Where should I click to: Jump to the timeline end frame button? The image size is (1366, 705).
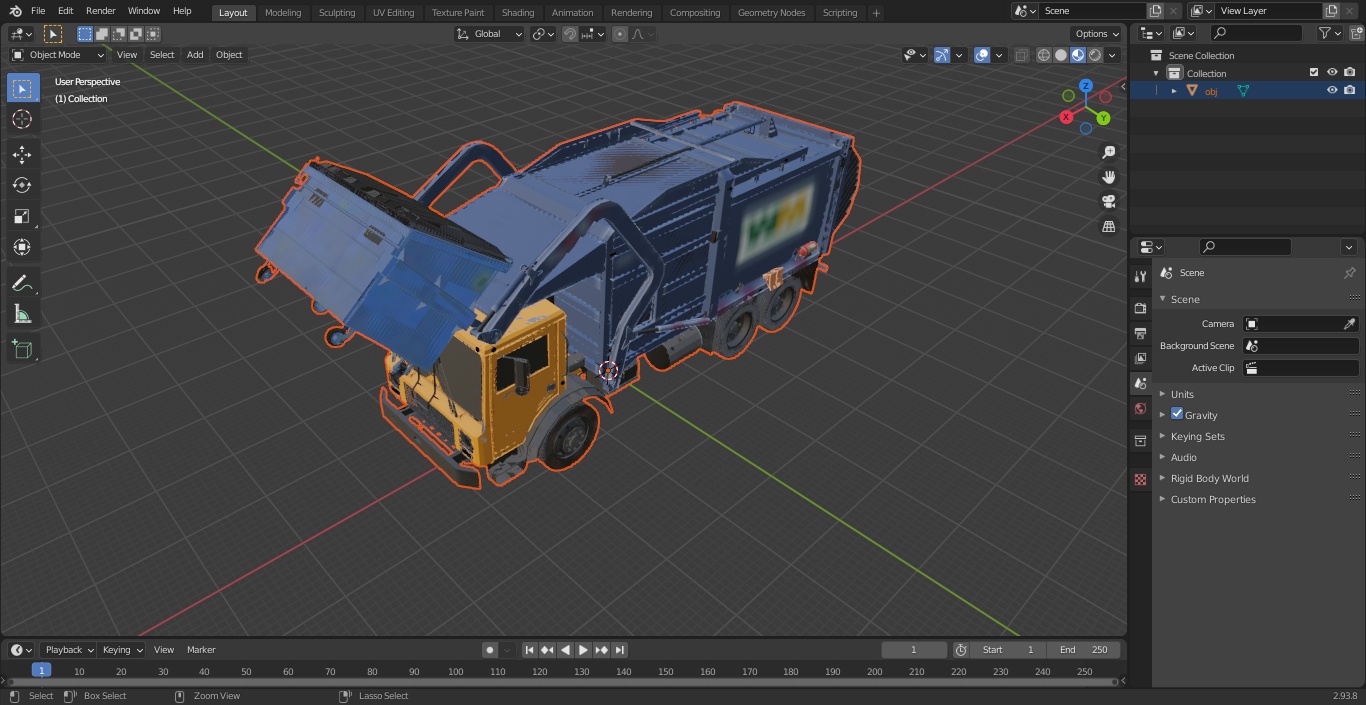tap(619, 650)
